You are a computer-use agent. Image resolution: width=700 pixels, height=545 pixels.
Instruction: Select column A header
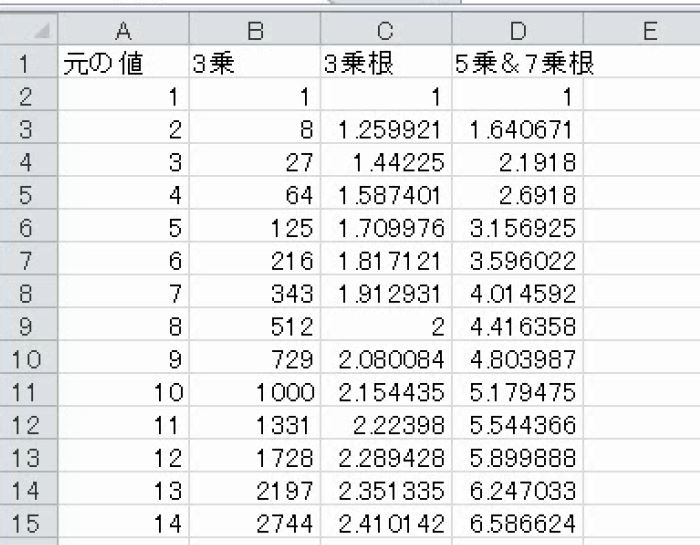[x=123, y=30]
